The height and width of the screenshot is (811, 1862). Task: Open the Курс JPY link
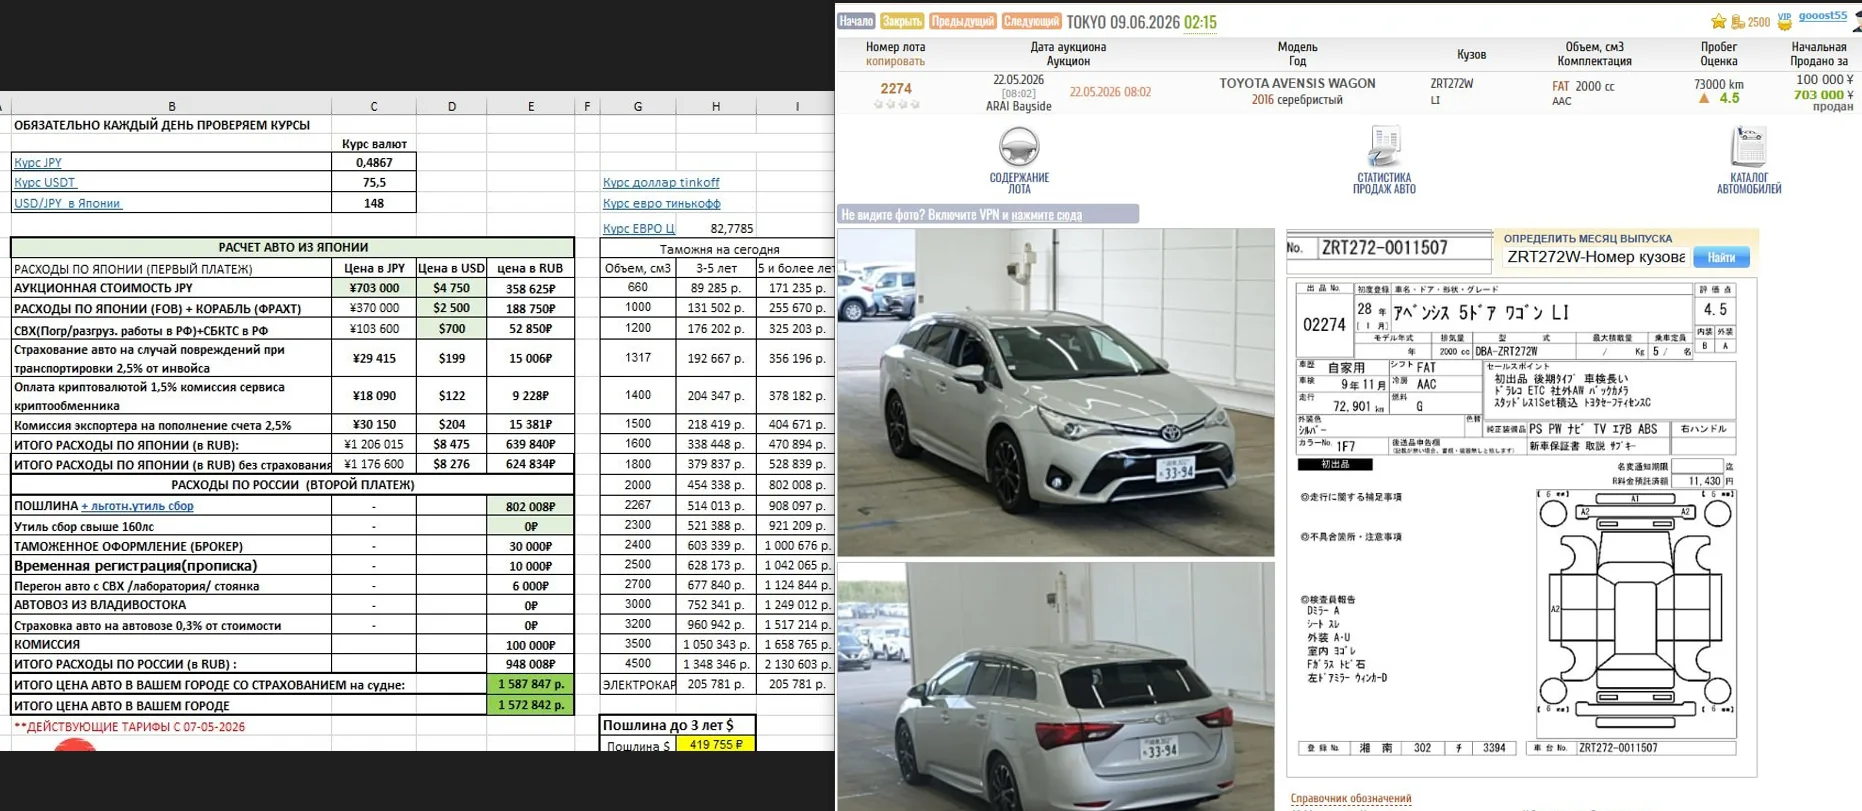point(38,163)
